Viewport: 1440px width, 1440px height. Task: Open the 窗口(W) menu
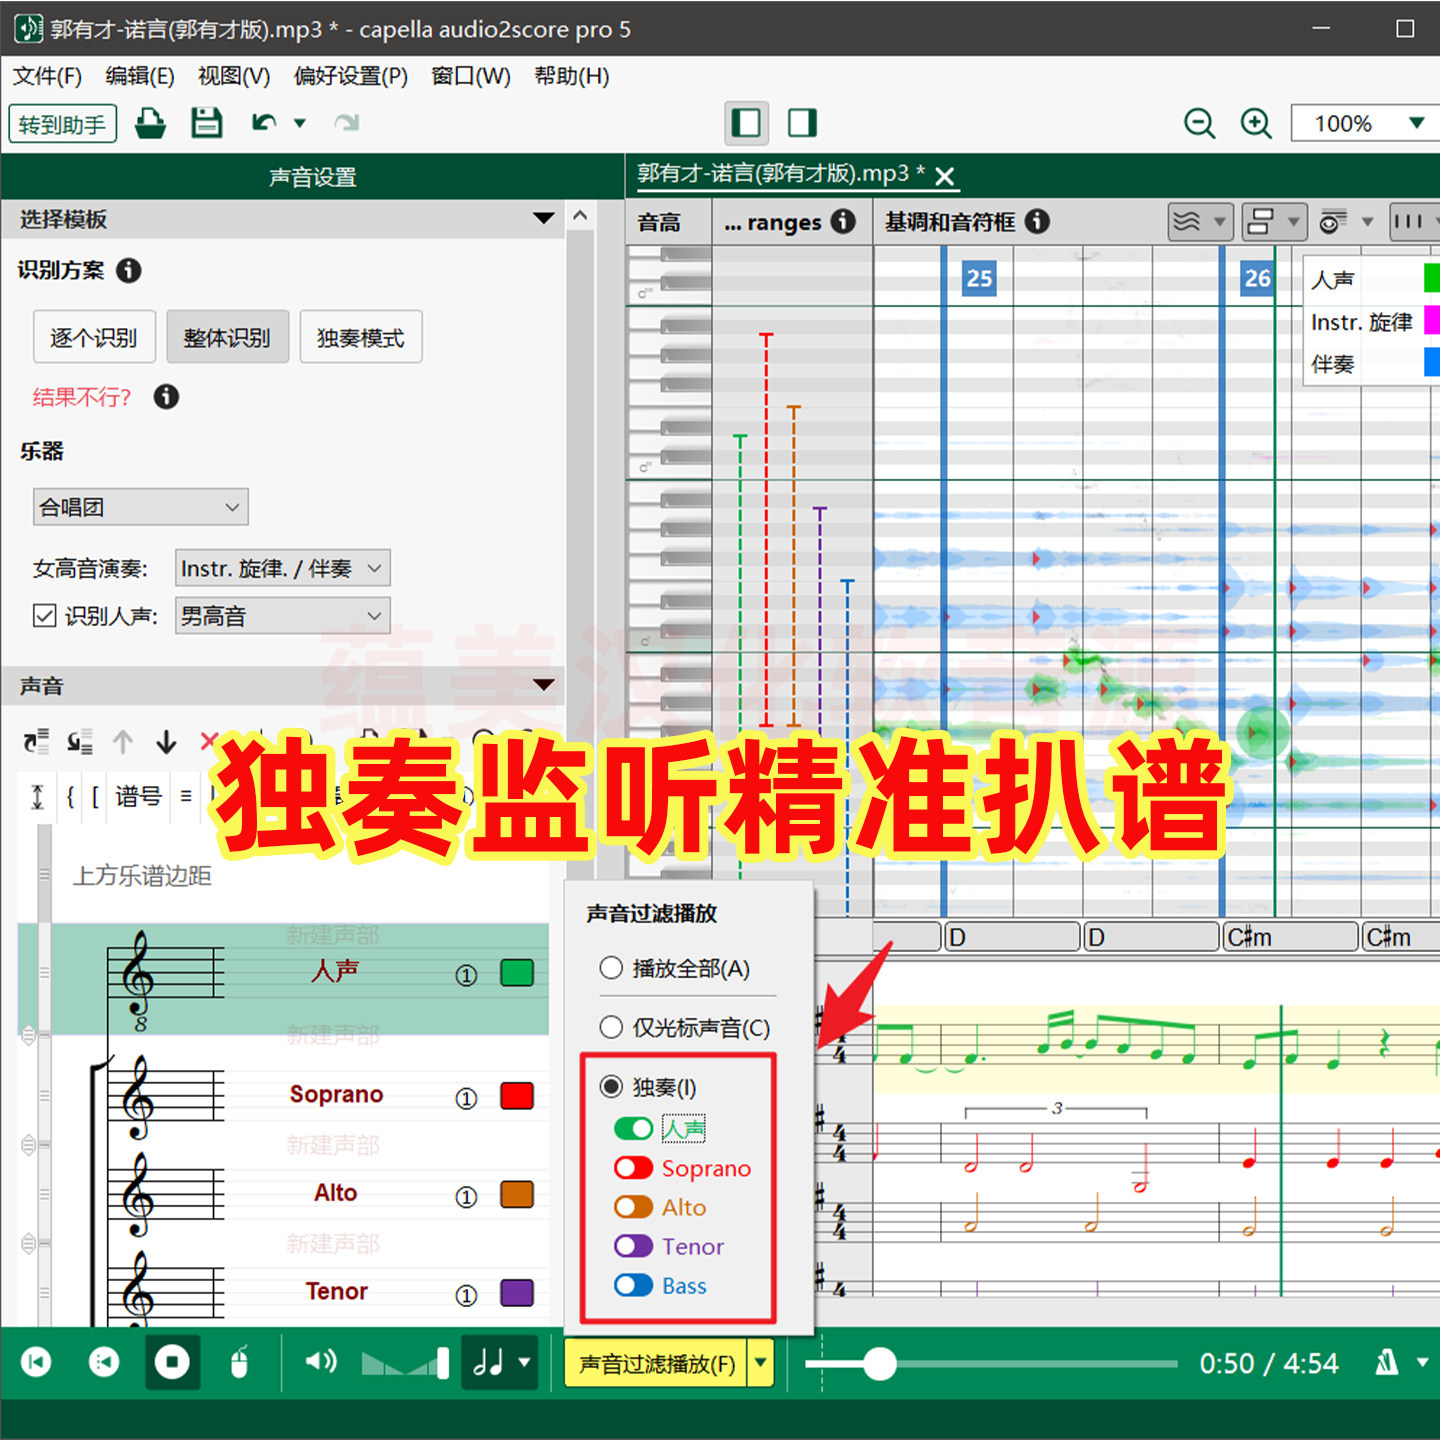click(471, 76)
